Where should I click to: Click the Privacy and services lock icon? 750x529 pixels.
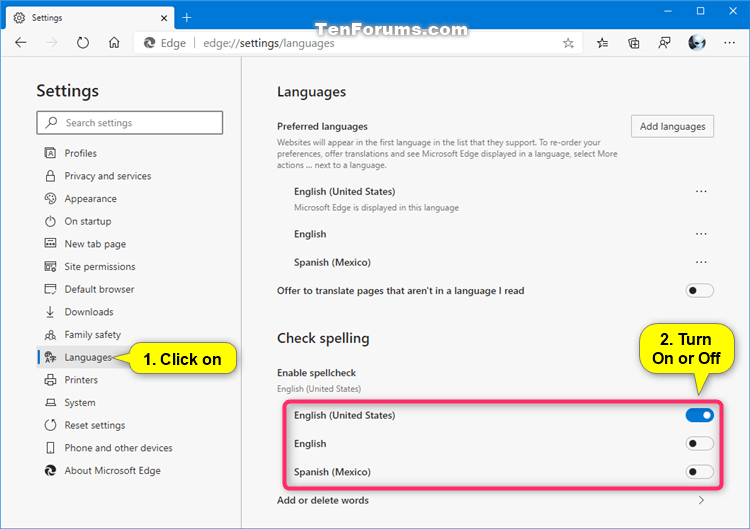coord(50,176)
